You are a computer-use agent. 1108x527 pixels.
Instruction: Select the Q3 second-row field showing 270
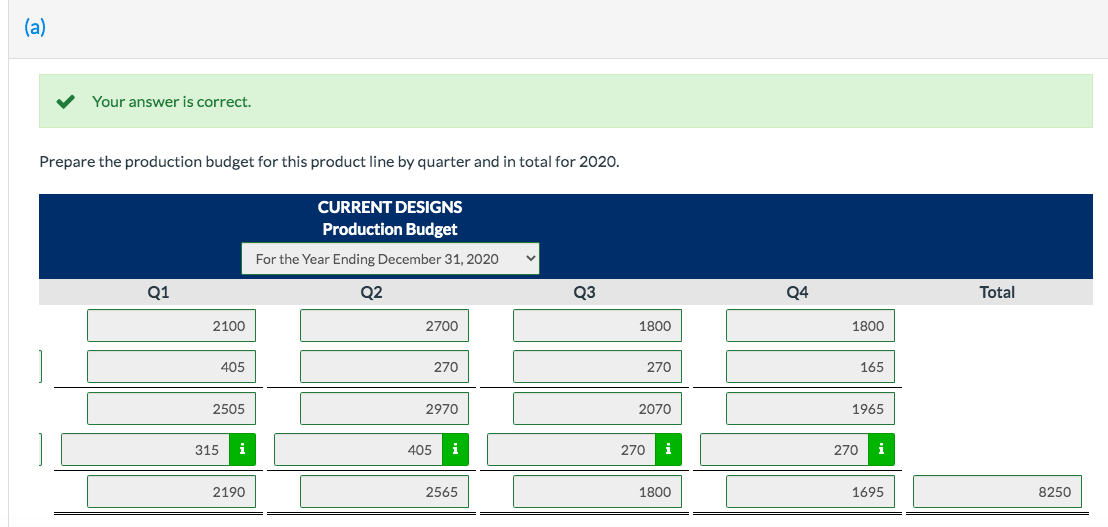(598, 367)
